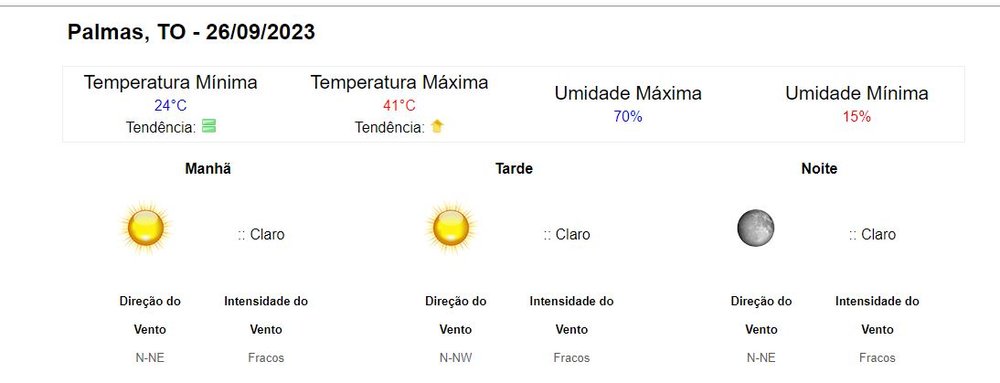Click the 24°C minimum temperature value
This screenshot has width=1000, height=383.
170,105
